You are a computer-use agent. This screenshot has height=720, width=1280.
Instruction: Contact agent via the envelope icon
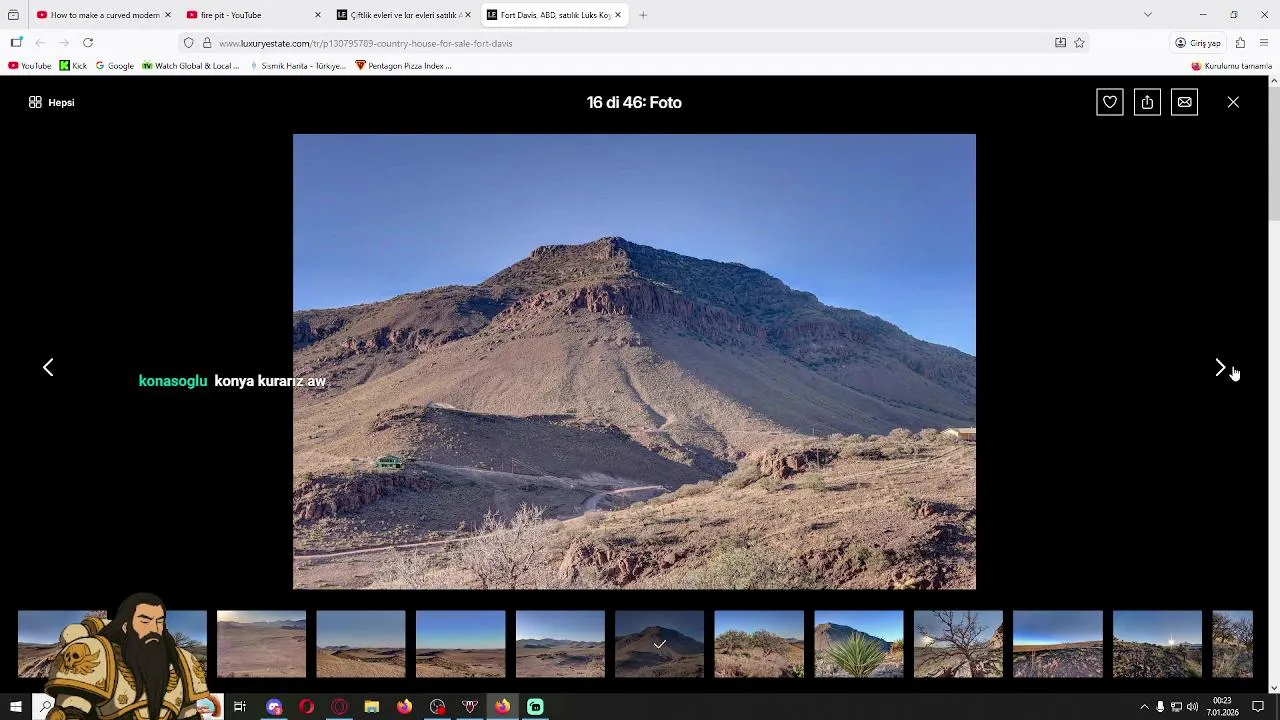coord(1184,102)
